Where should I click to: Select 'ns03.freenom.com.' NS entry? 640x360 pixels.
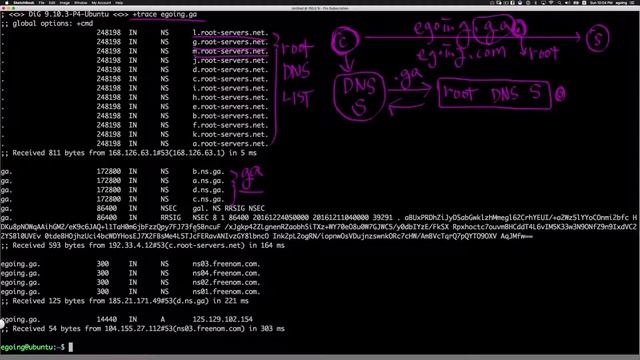pos(226,264)
